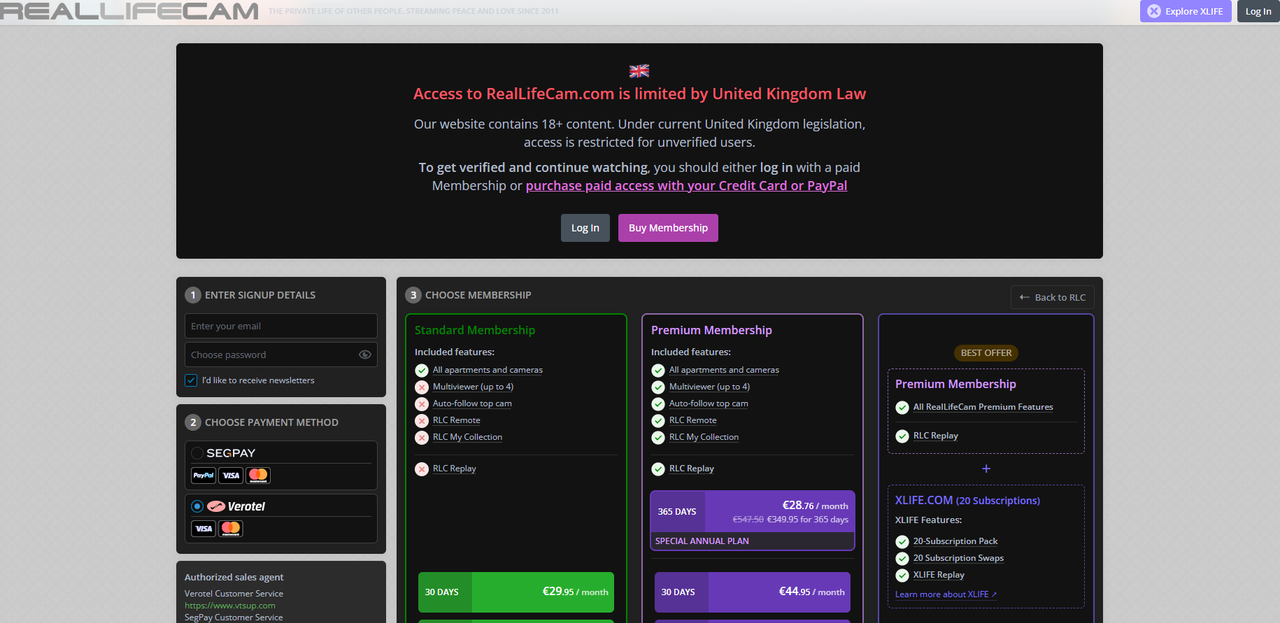Click the top-right Log In button
This screenshot has height=623, width=1280.
point(1258,11)
